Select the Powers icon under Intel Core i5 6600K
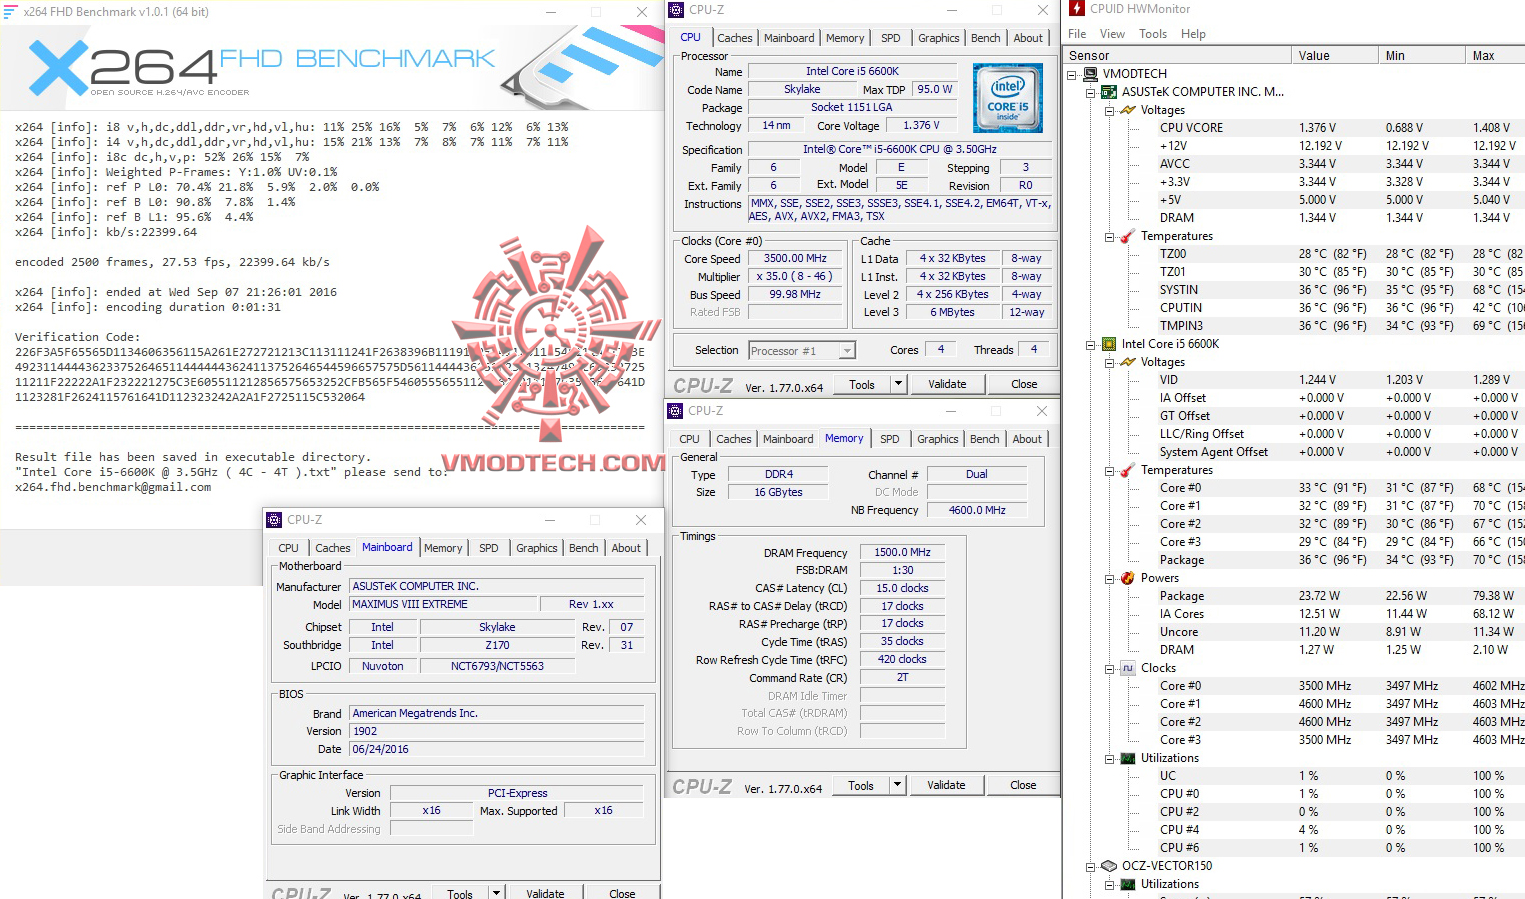This screenshot has width=1525, height=899. tap(1127, 577)
